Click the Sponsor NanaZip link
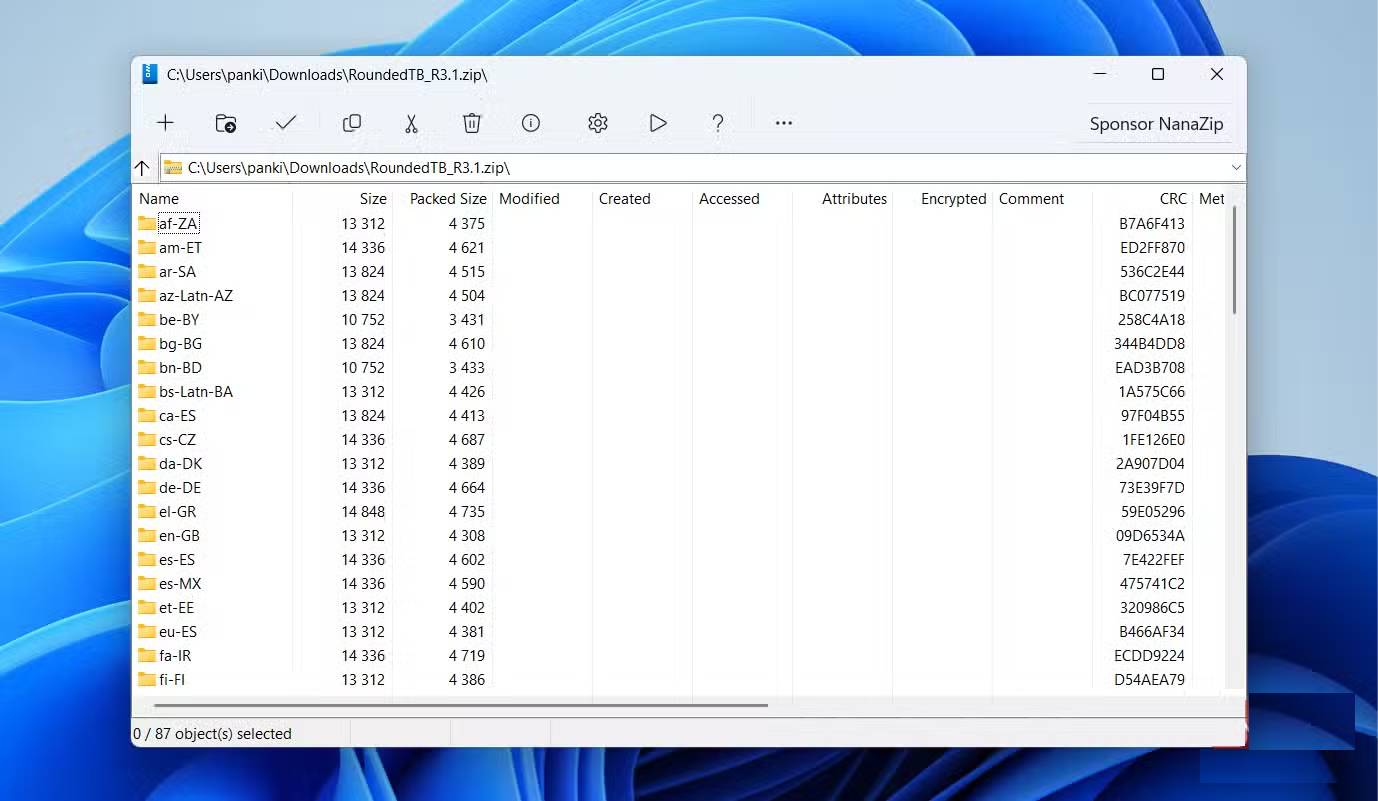1378x801 pixels. tap(1156, 123)
